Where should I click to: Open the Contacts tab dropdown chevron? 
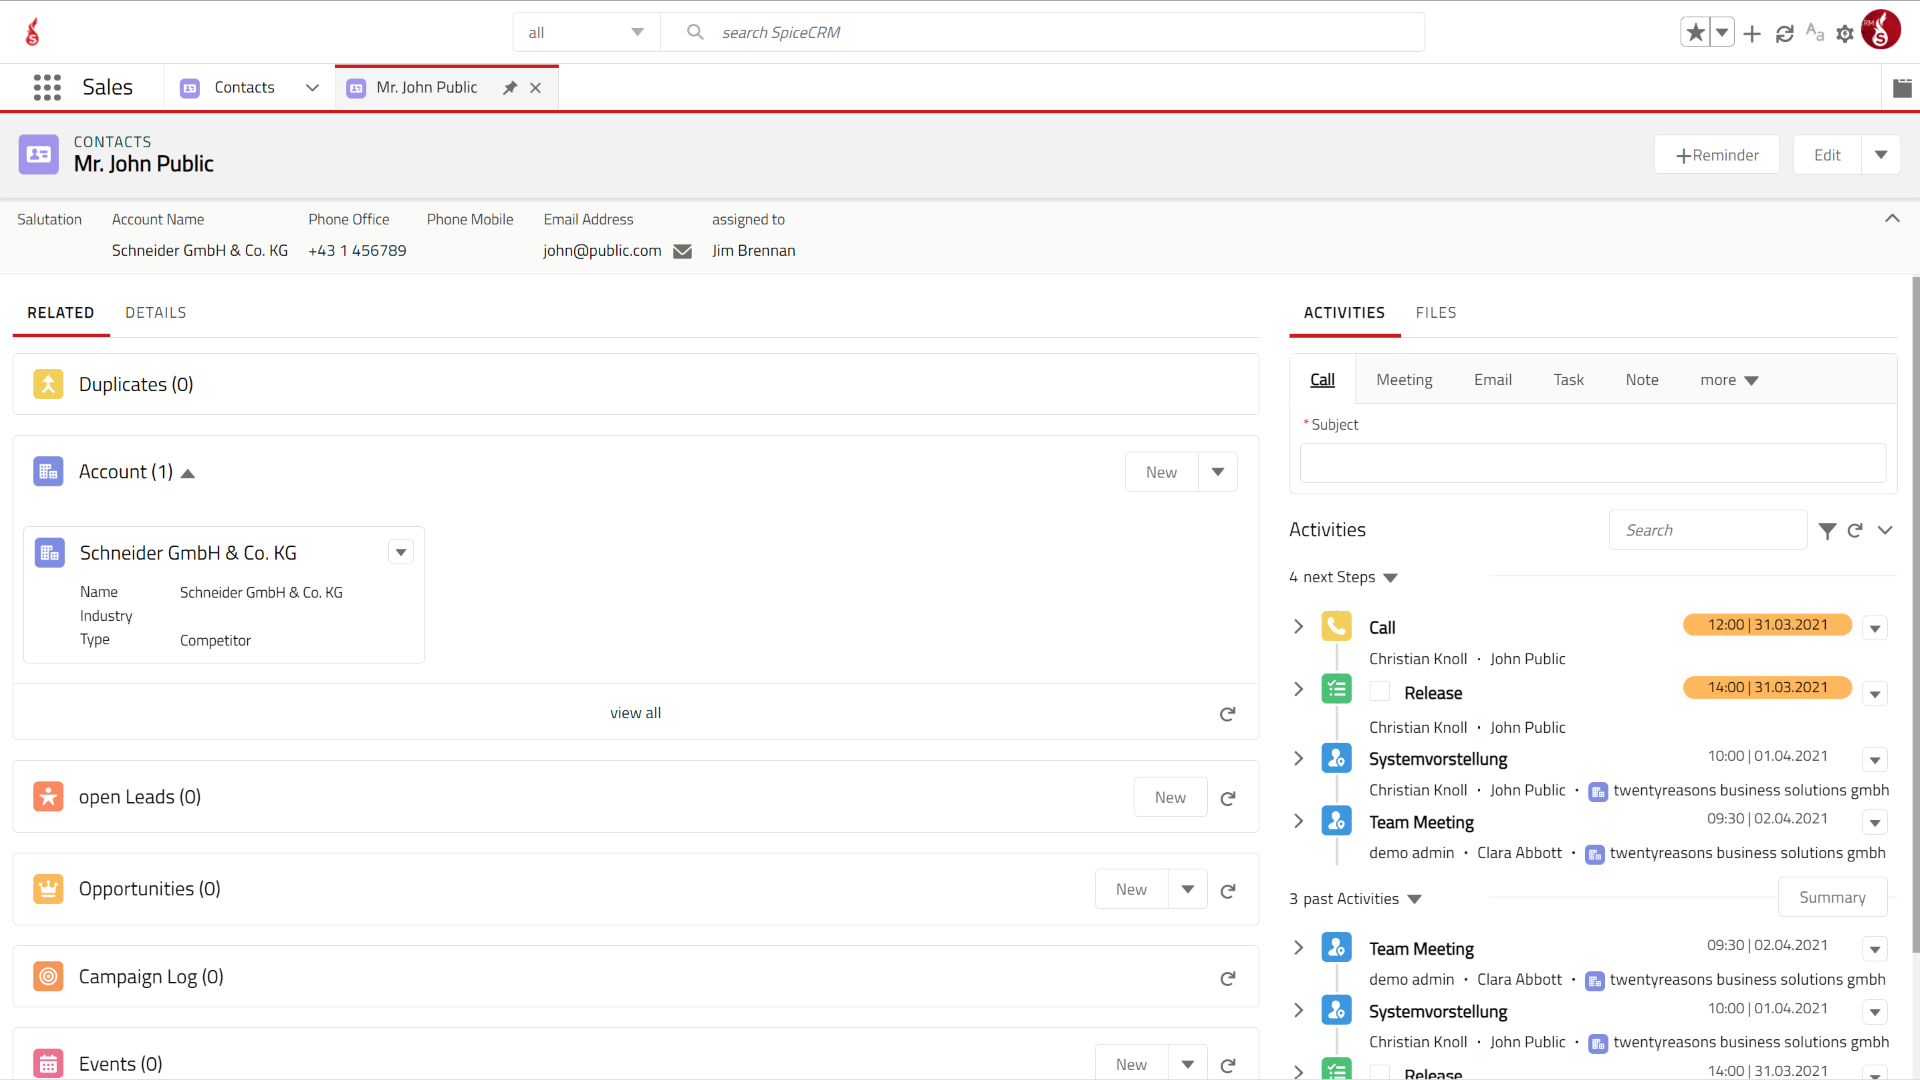pos(312,88)
